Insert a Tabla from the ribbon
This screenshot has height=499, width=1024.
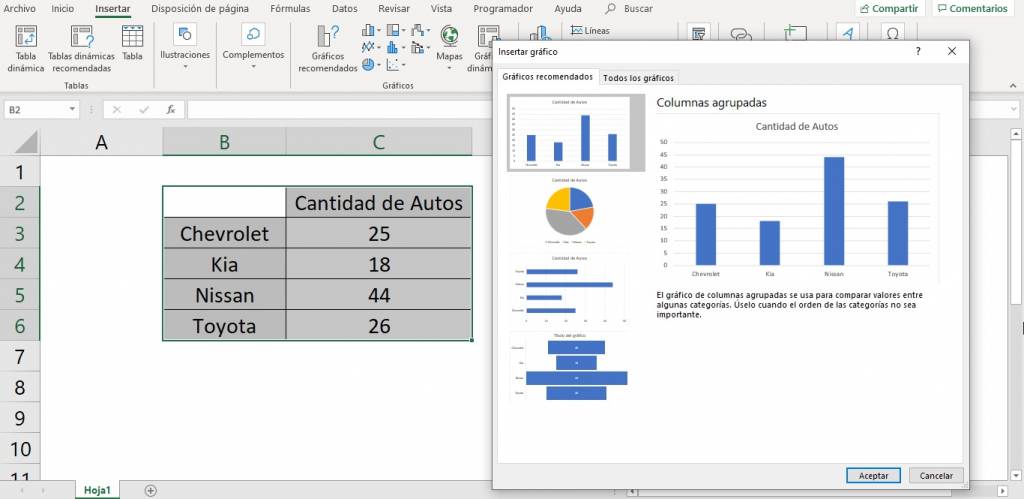point(133,43)
